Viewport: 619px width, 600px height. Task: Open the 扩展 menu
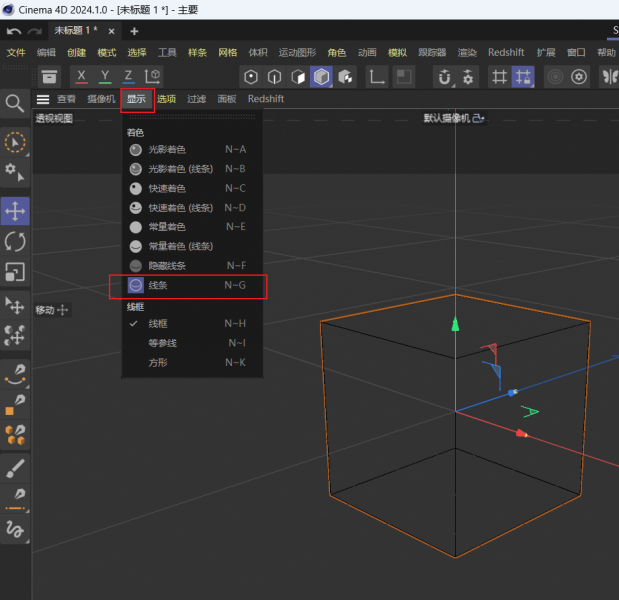pos(546,52)
